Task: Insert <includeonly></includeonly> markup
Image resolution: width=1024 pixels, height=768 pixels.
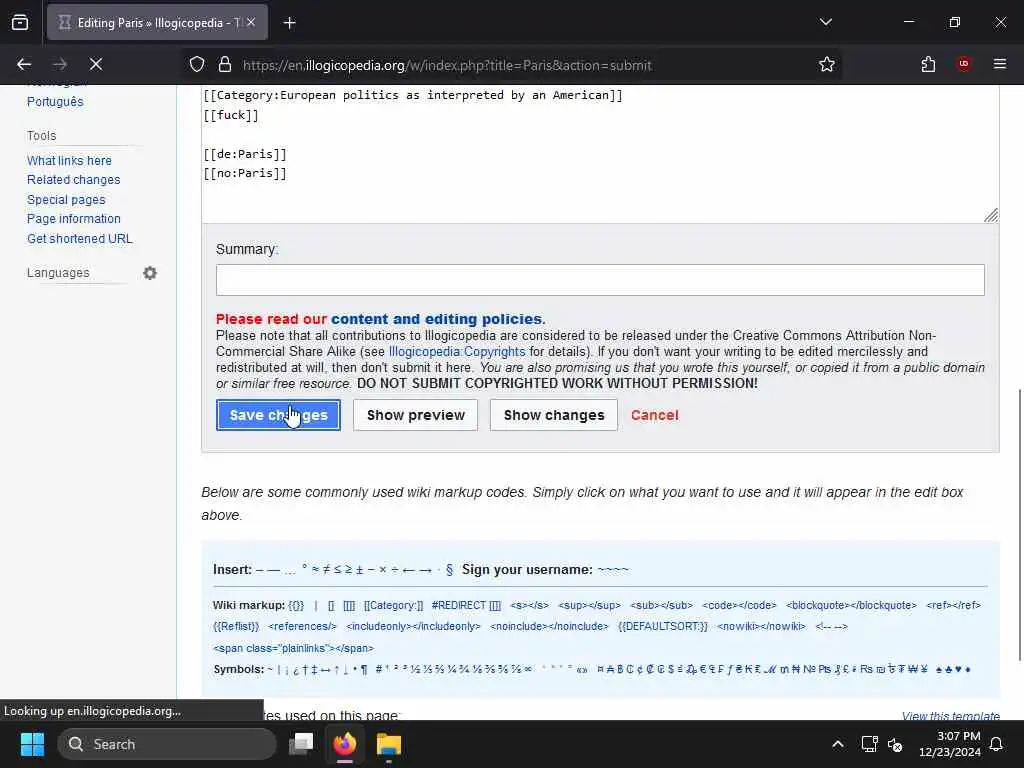Action: [x=413, y=626]
